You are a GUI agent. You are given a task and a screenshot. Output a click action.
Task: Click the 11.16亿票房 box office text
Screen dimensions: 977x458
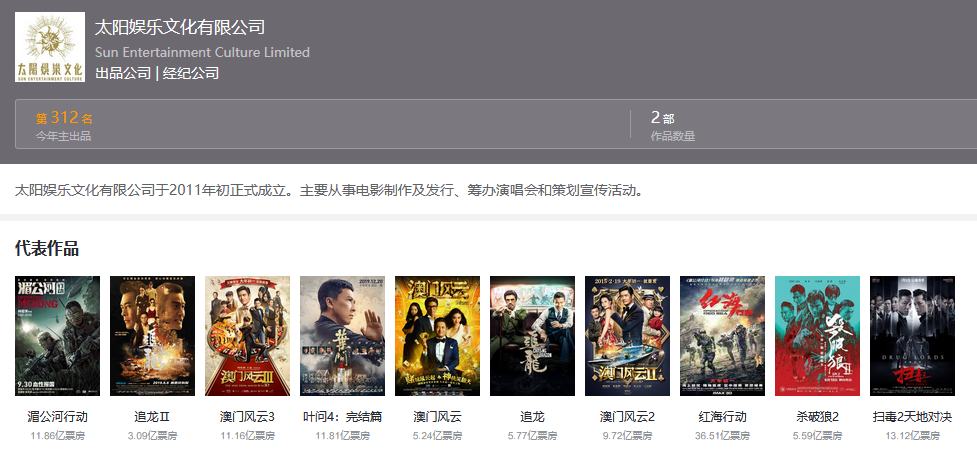coord(247,436)
